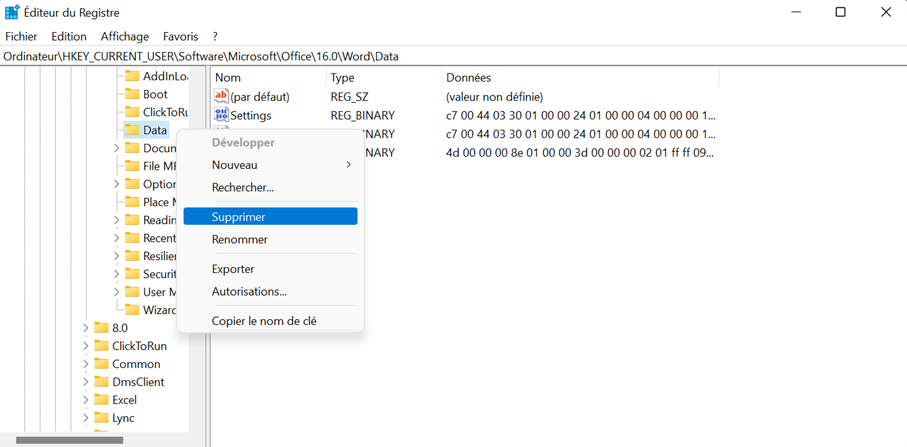Click the ClickToRu folder icon under Word
907x447 pixels.
132,112
